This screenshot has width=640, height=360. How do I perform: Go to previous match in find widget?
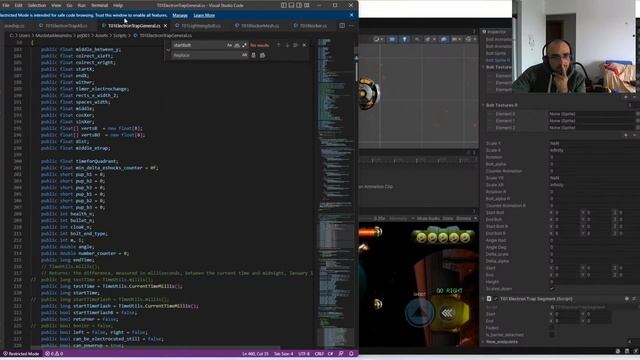(x=278, y=45)
